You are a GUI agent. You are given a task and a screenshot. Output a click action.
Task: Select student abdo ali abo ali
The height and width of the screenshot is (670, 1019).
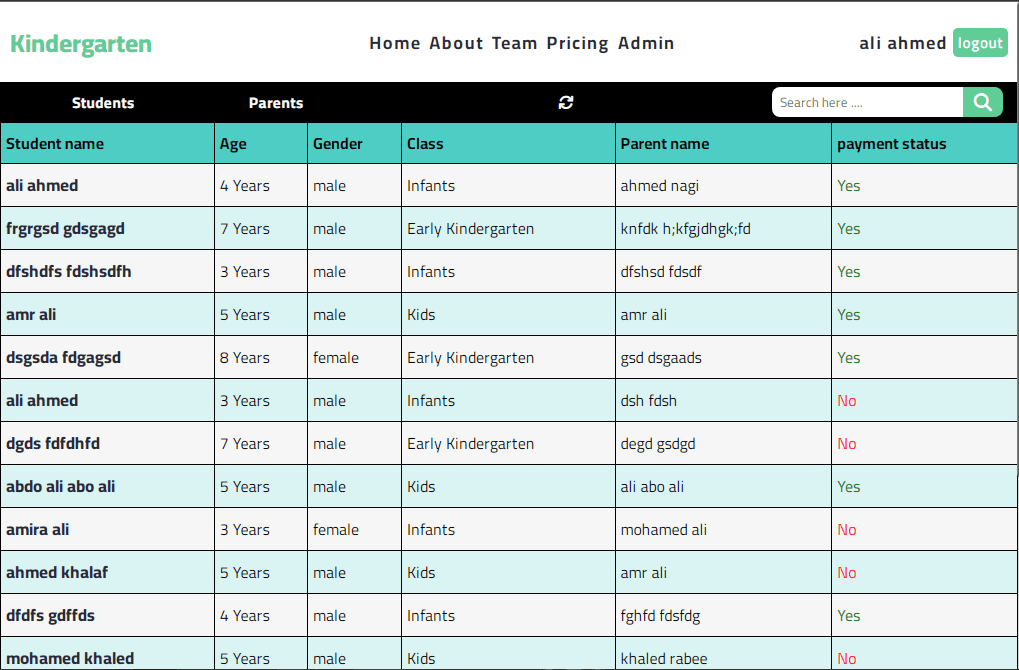61,487
